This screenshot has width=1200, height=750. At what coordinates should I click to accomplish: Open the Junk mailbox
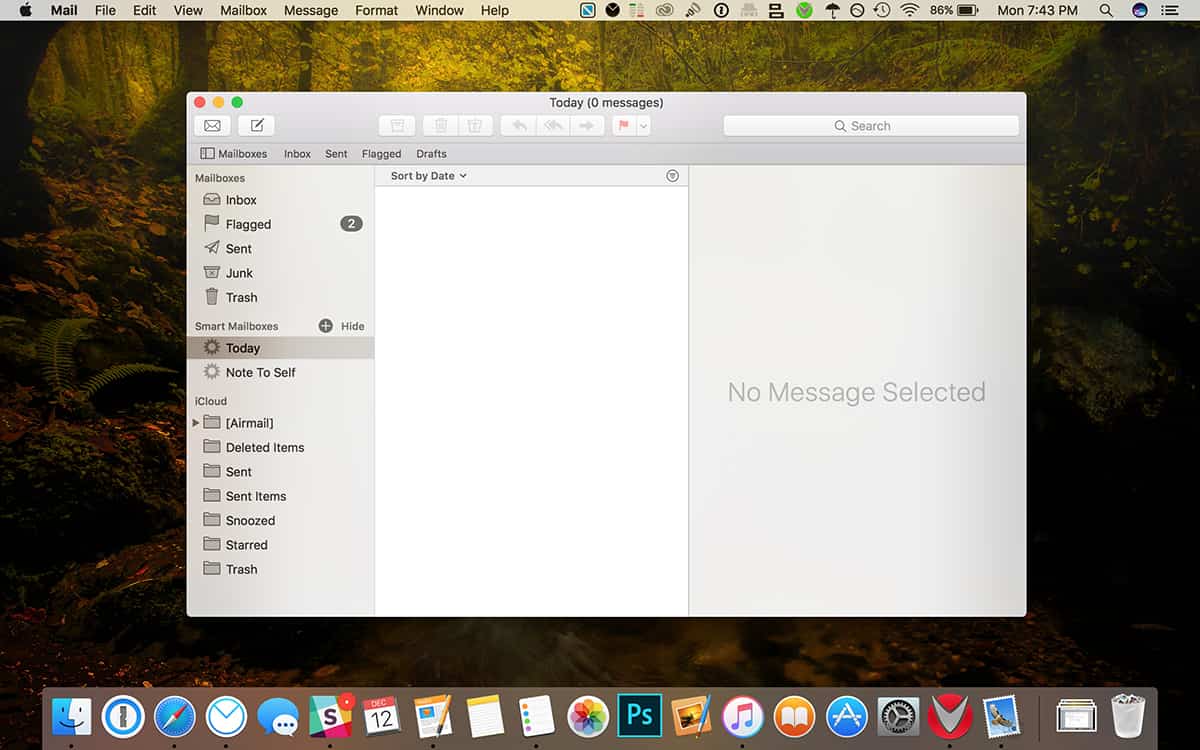(x=280, y=273)
